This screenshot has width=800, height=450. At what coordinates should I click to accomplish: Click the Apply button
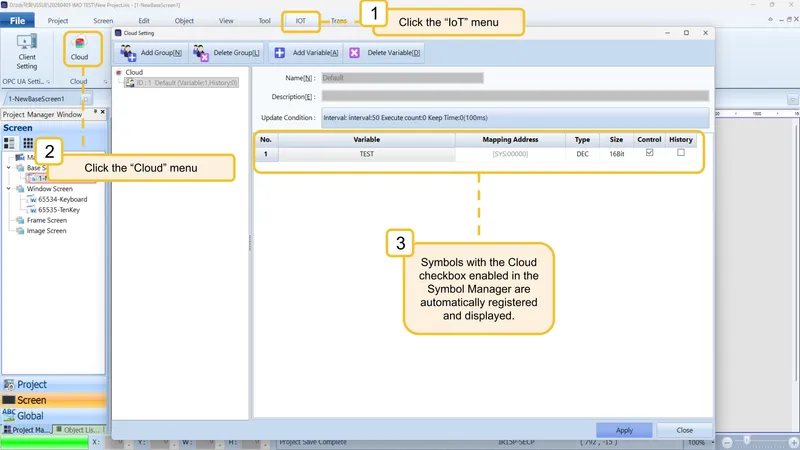point(624,430)
